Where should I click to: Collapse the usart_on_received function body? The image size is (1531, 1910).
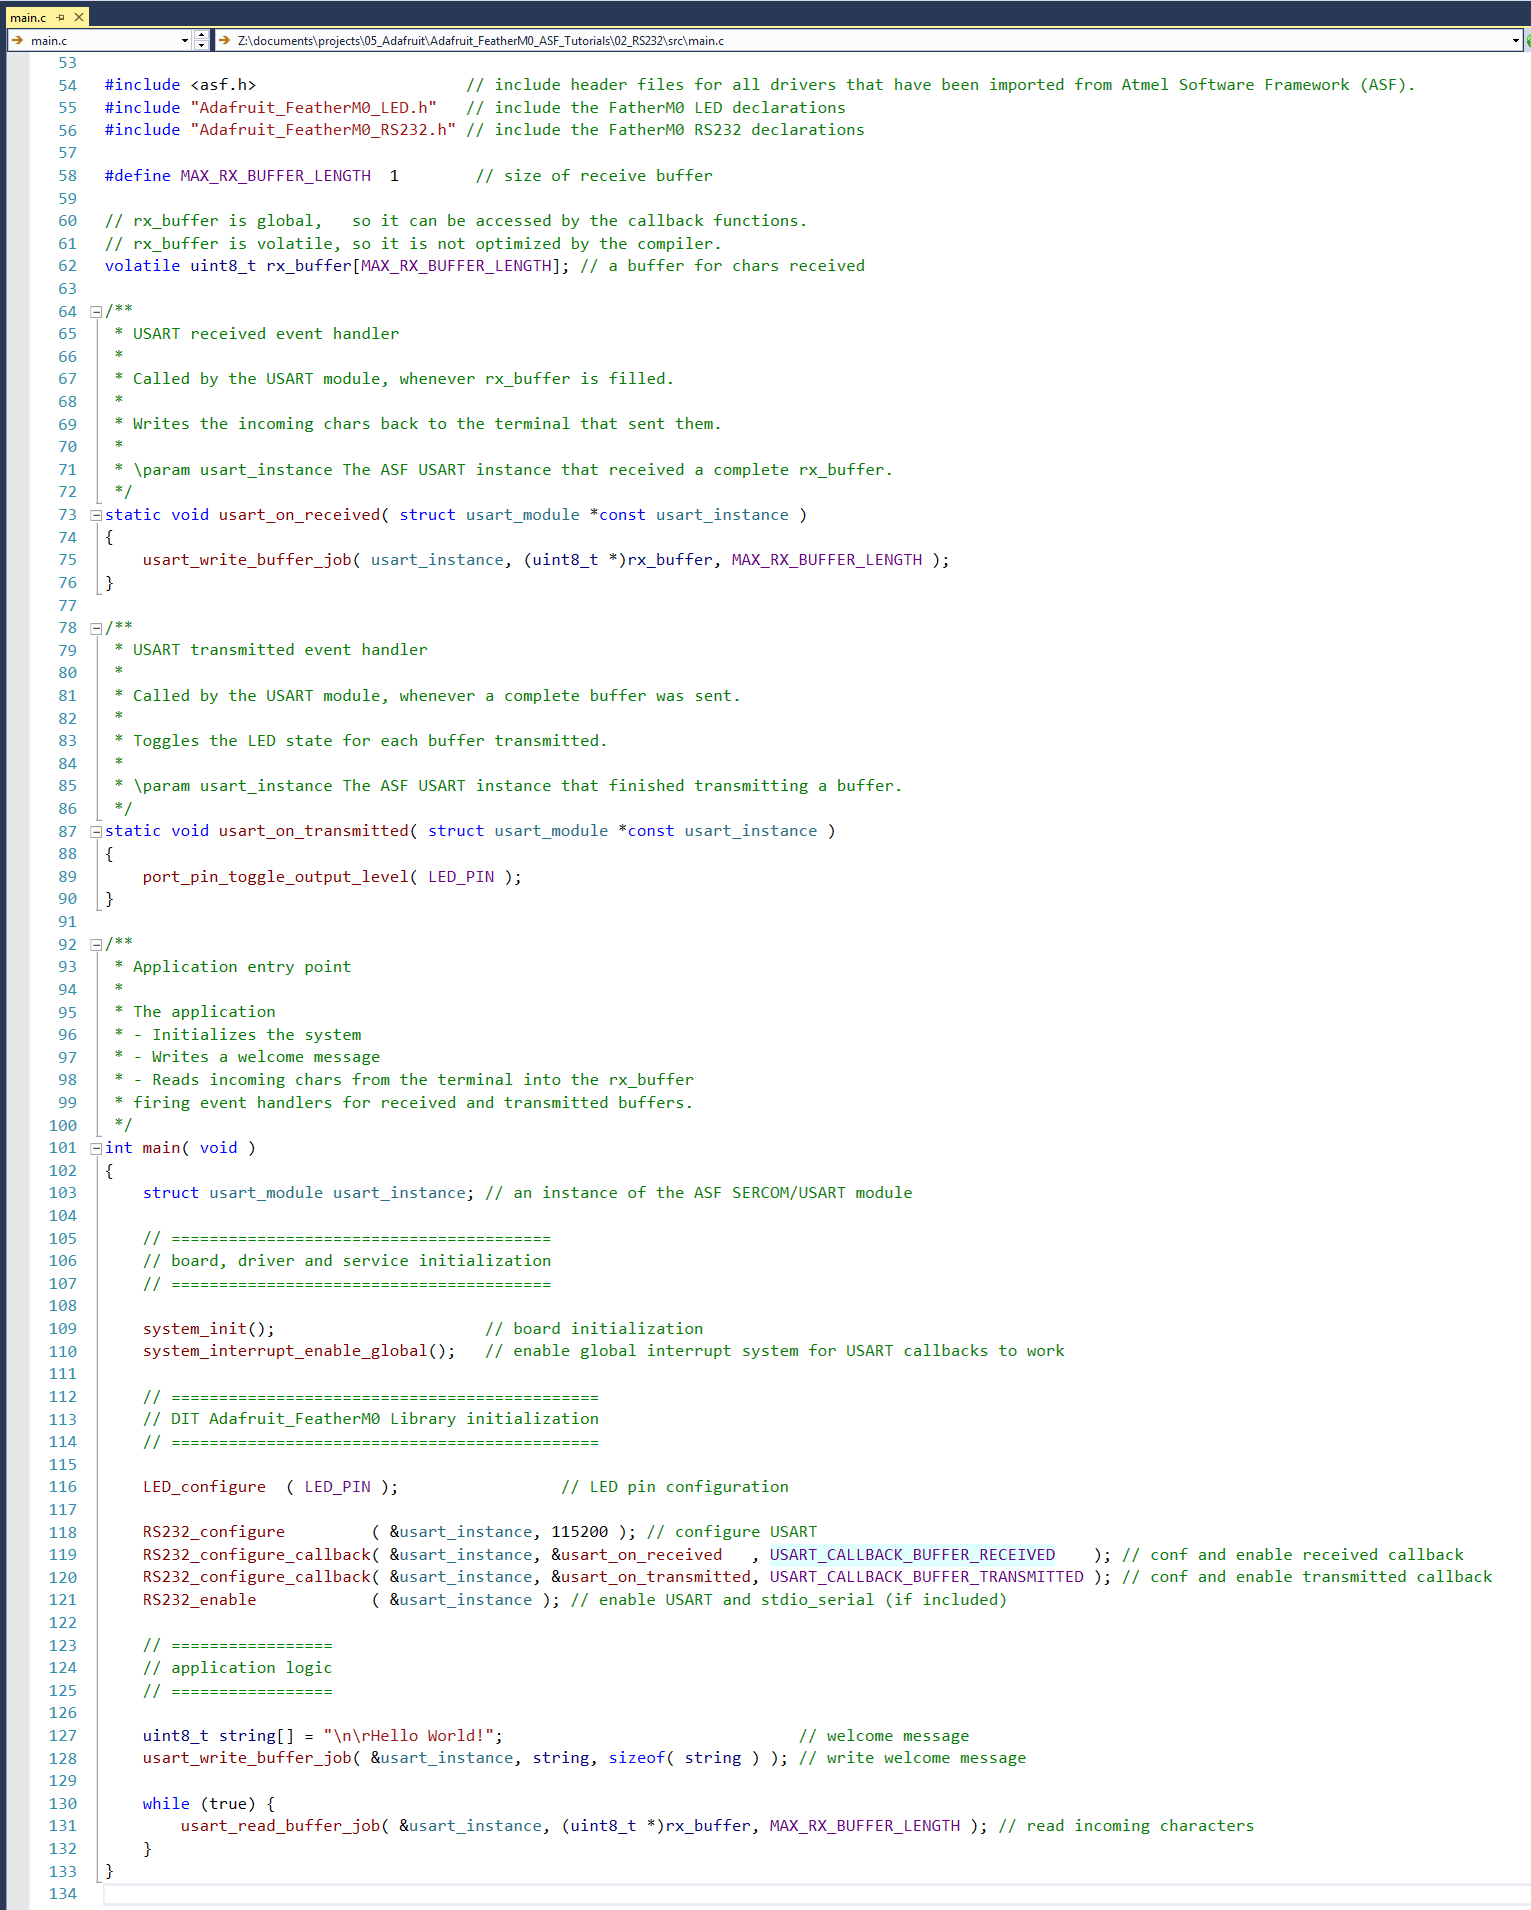coord(96,515)
